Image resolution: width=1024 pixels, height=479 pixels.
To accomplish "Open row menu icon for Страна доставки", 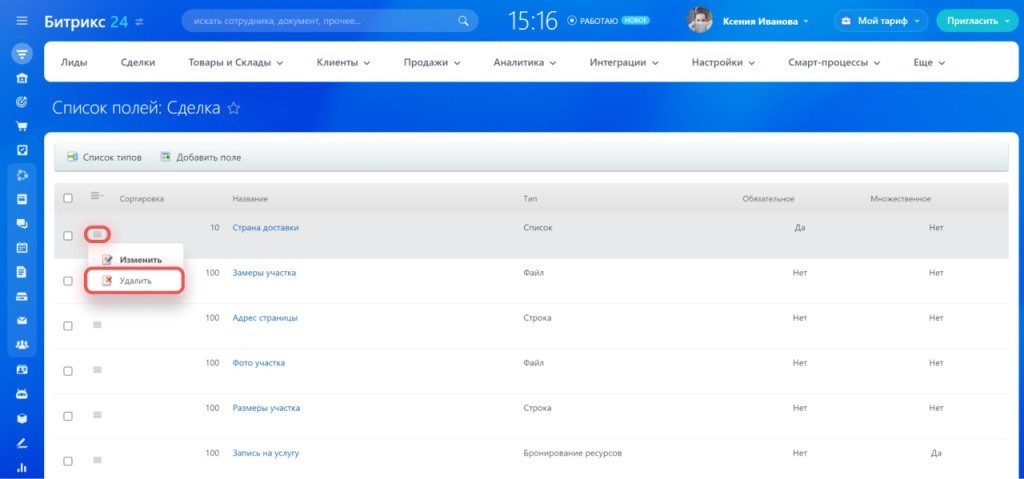I will coord(97,235).
